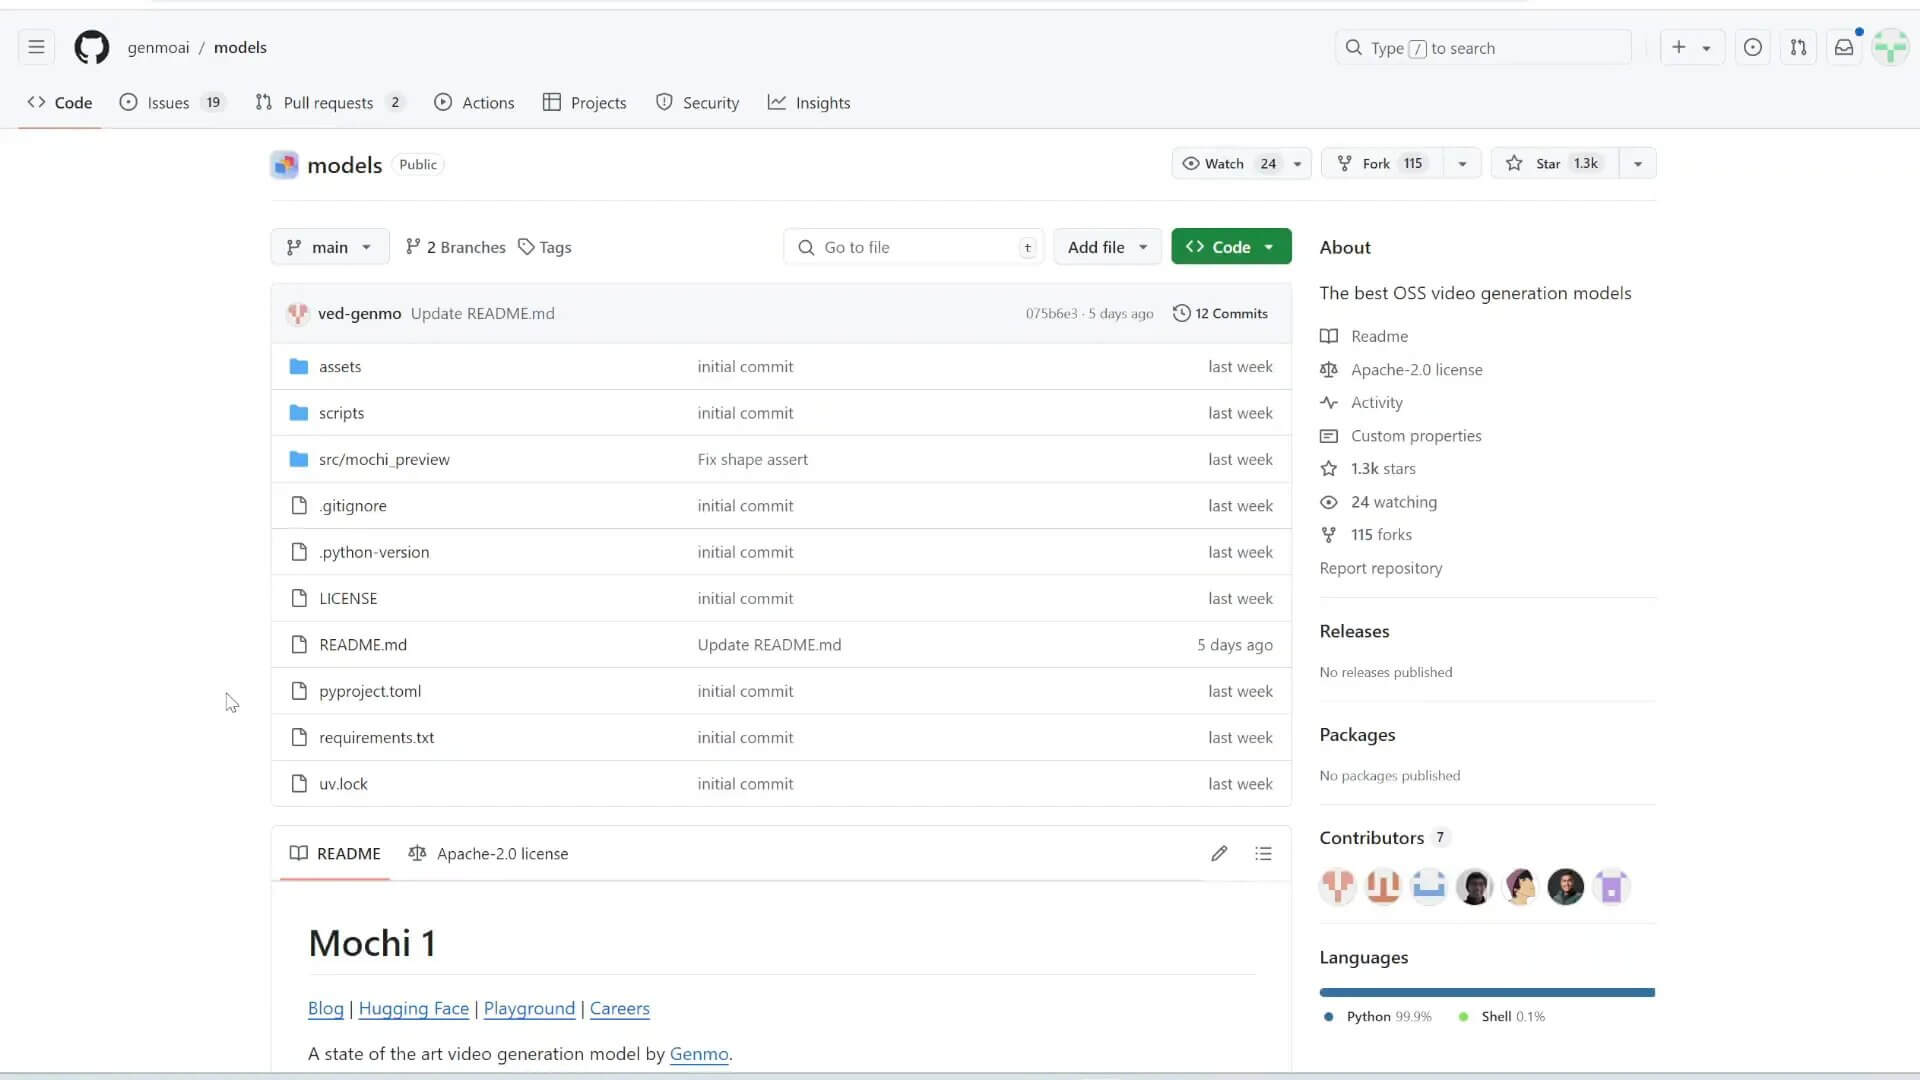Open the Apache-2.0 license tab
Viewport: 1920px width, 1080px height.
pos(488,853)
